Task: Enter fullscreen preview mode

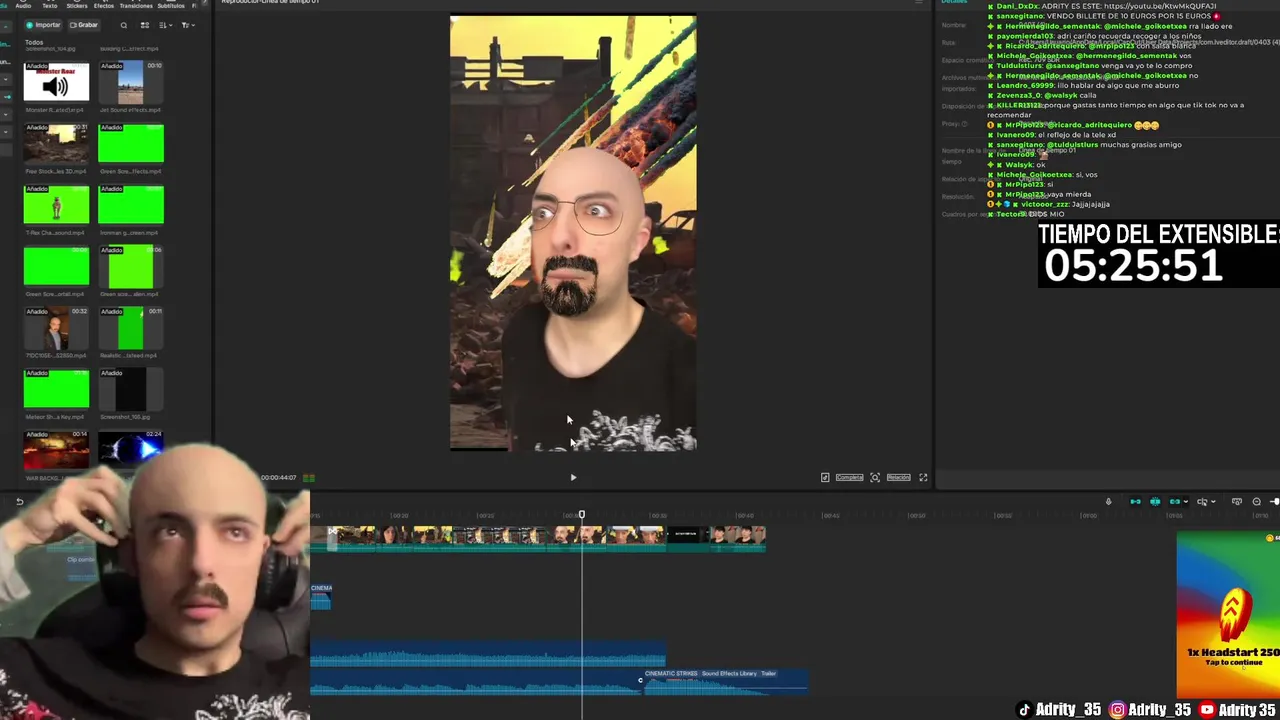Action: click(x=923, y=478)
